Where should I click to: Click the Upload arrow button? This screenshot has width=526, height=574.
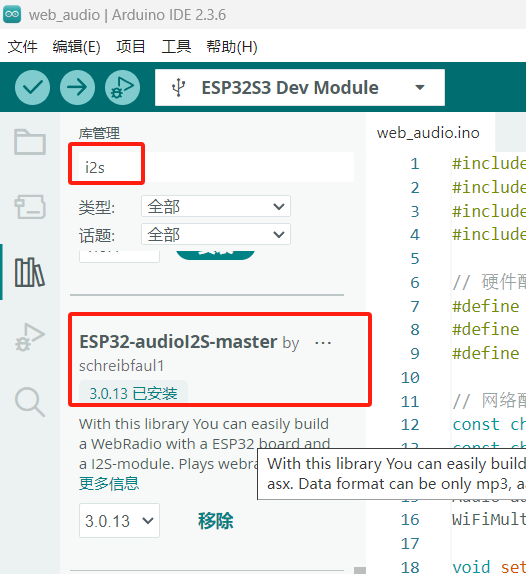pyautogui.click(x=77, y=87)
